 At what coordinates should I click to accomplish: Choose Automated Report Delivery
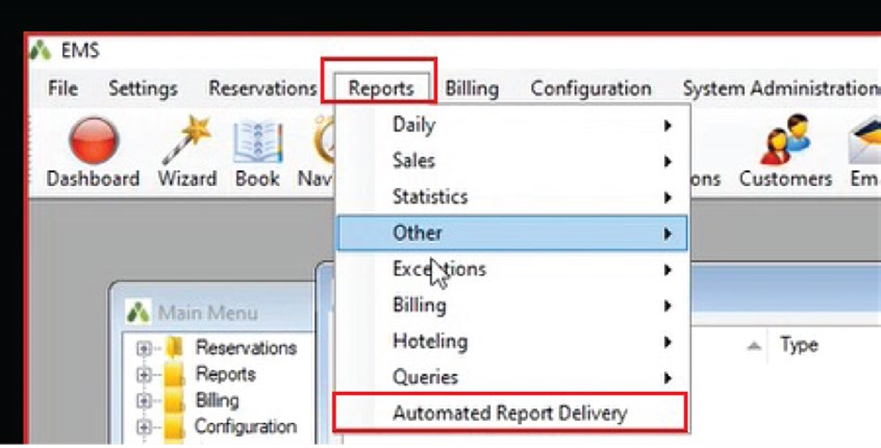(x=510, y=413)
